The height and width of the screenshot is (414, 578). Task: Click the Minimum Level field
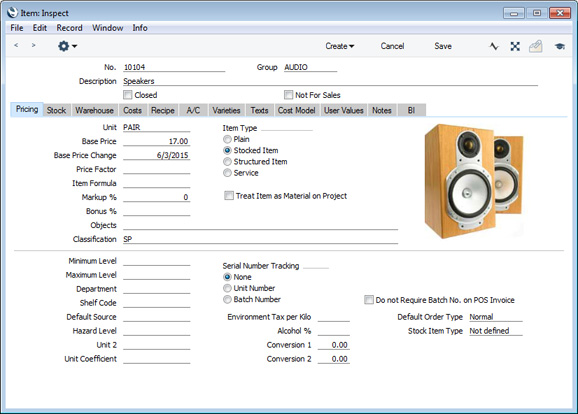click(157, 261)
